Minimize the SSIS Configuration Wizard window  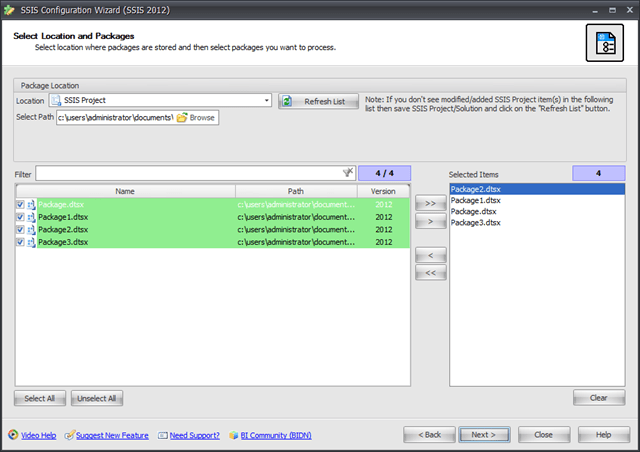(595, 10)
